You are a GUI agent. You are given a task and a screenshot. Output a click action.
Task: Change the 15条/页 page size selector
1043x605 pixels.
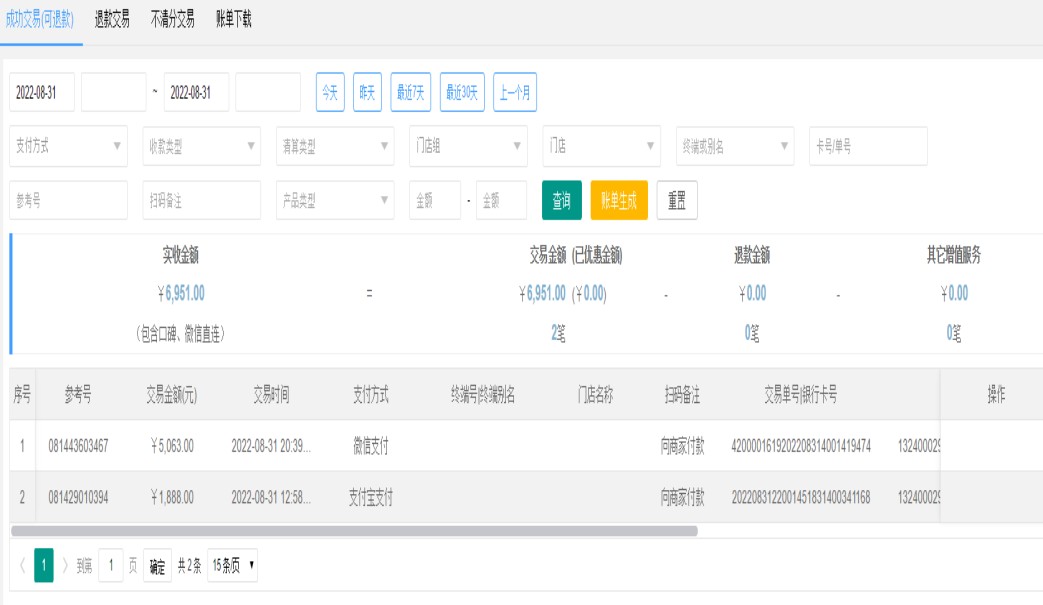pyautogui.click(x=233, y=566)
